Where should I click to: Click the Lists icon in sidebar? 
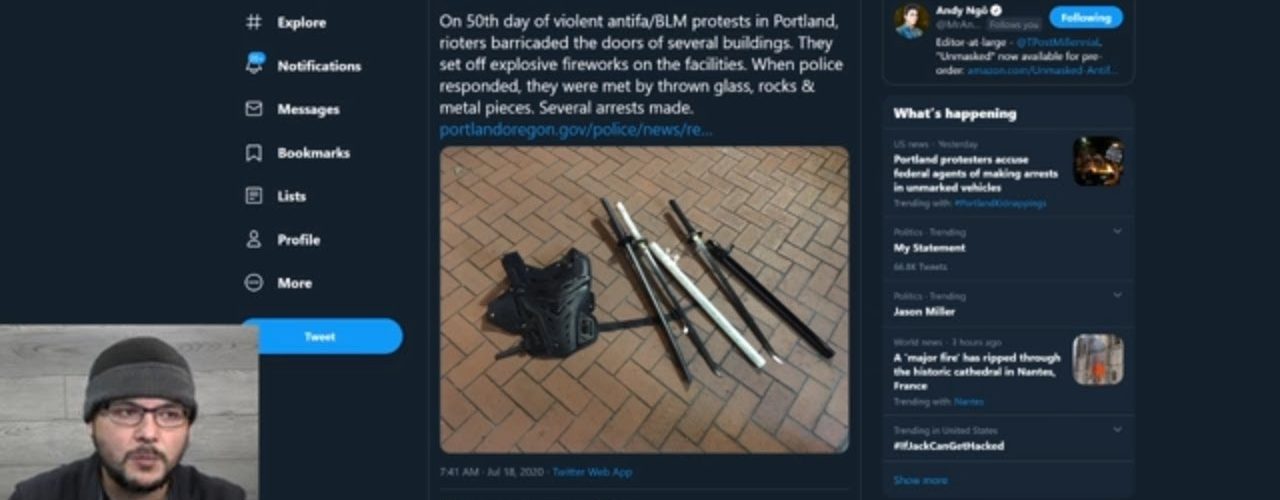pos(254,196)
